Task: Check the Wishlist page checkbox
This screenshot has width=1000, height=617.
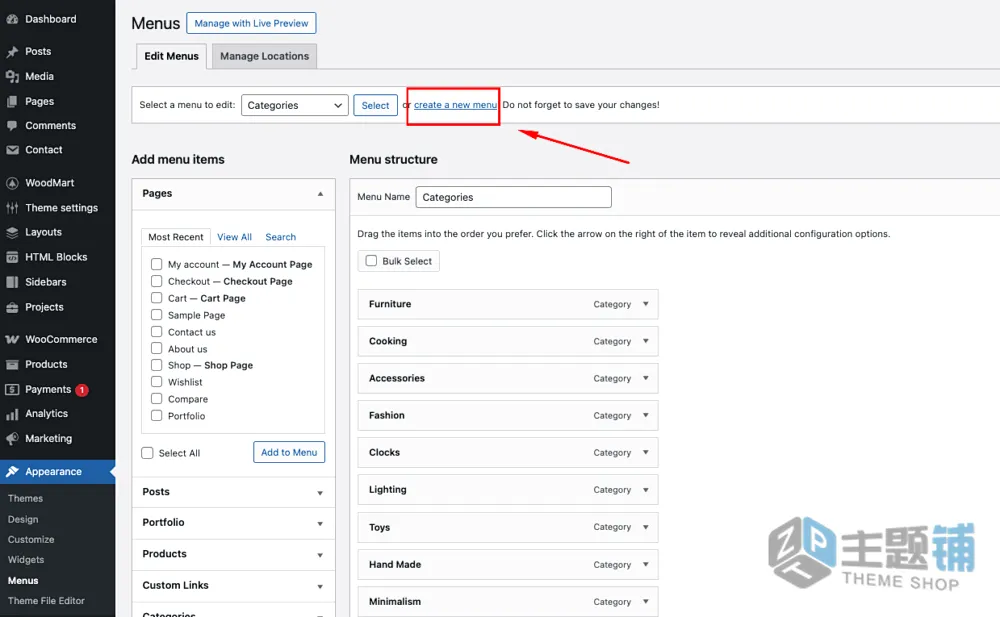Action: click(x=156, y=382)
